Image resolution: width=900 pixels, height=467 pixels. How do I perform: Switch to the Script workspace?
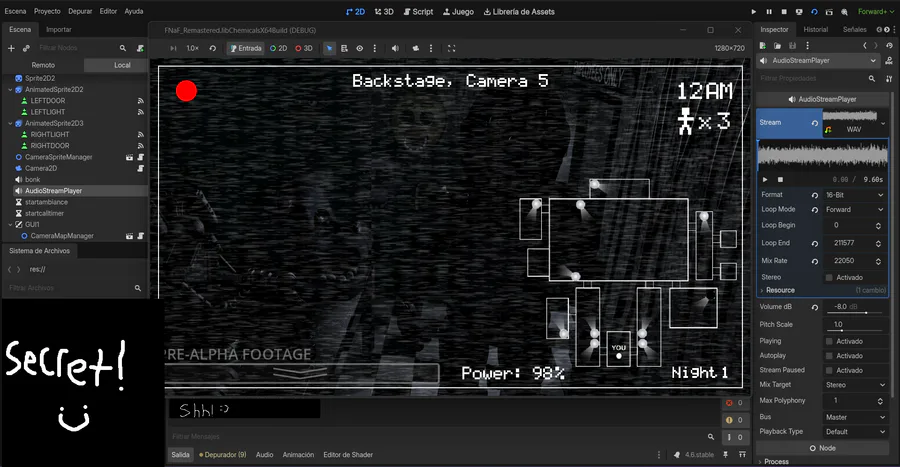[418, 11]
